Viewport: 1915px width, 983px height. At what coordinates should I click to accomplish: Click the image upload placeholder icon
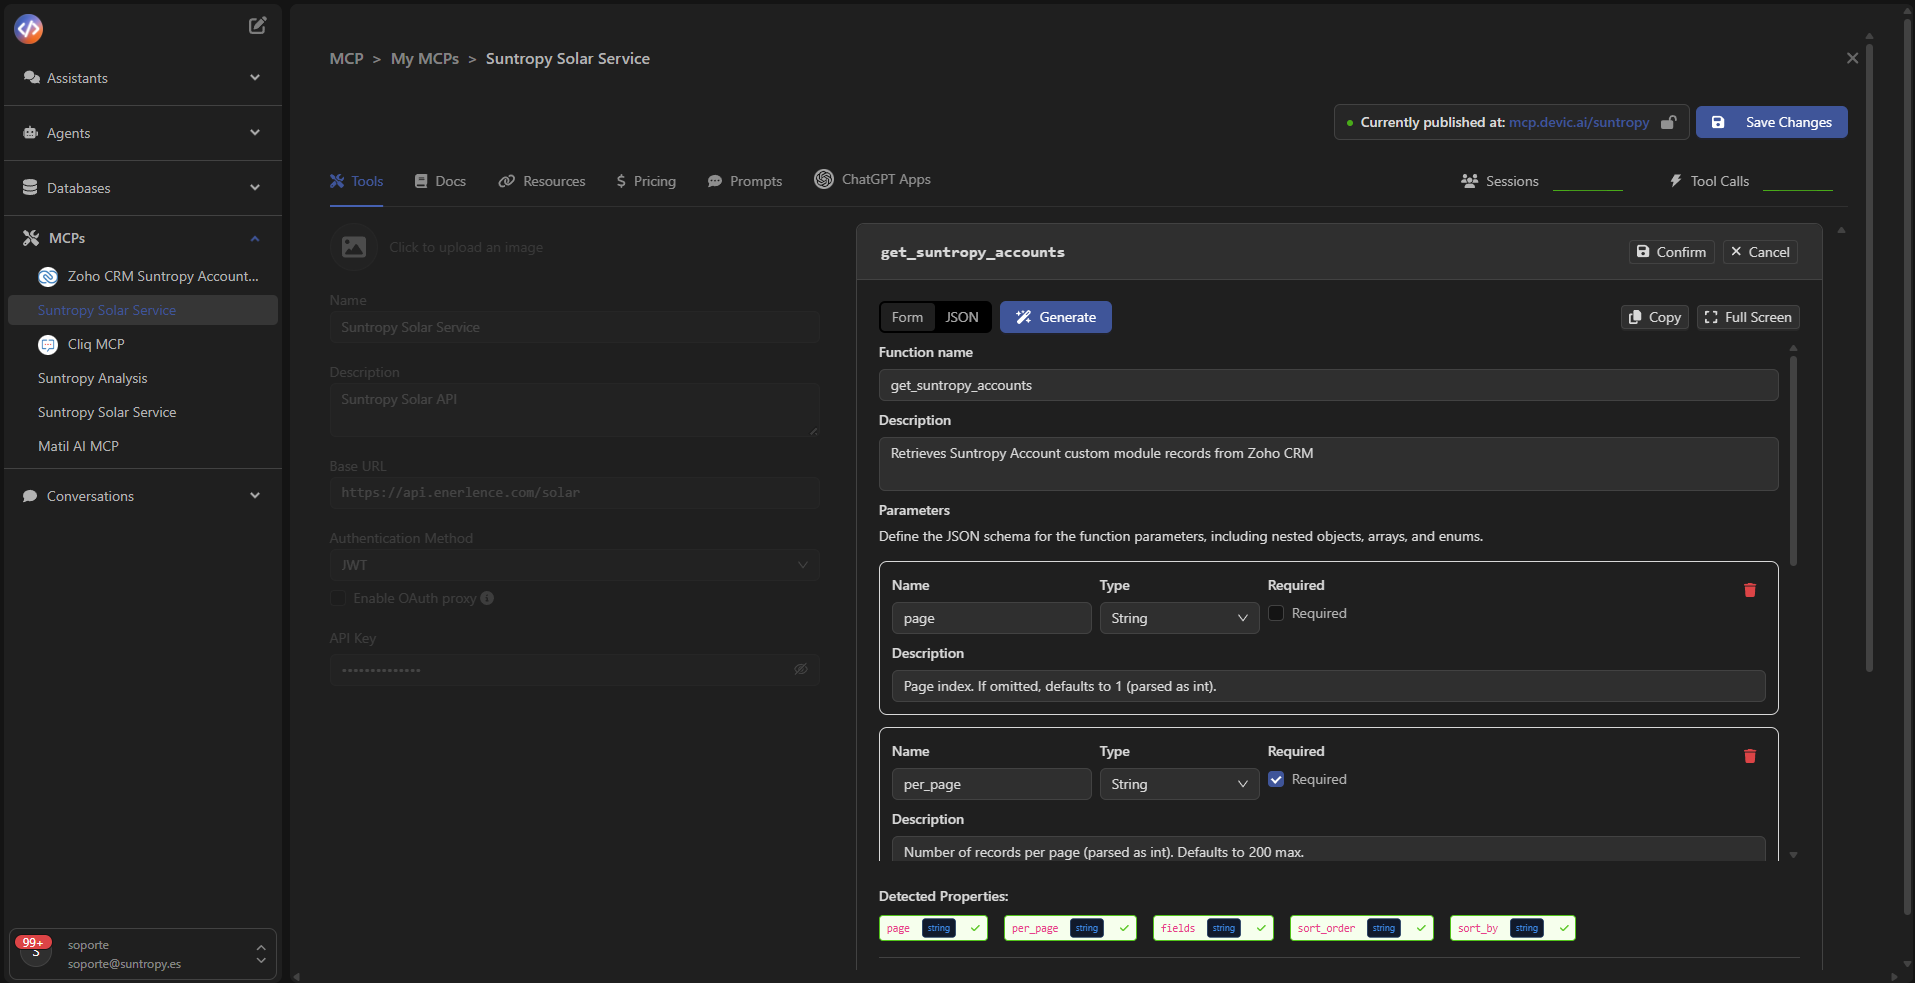tap(354, 247)
